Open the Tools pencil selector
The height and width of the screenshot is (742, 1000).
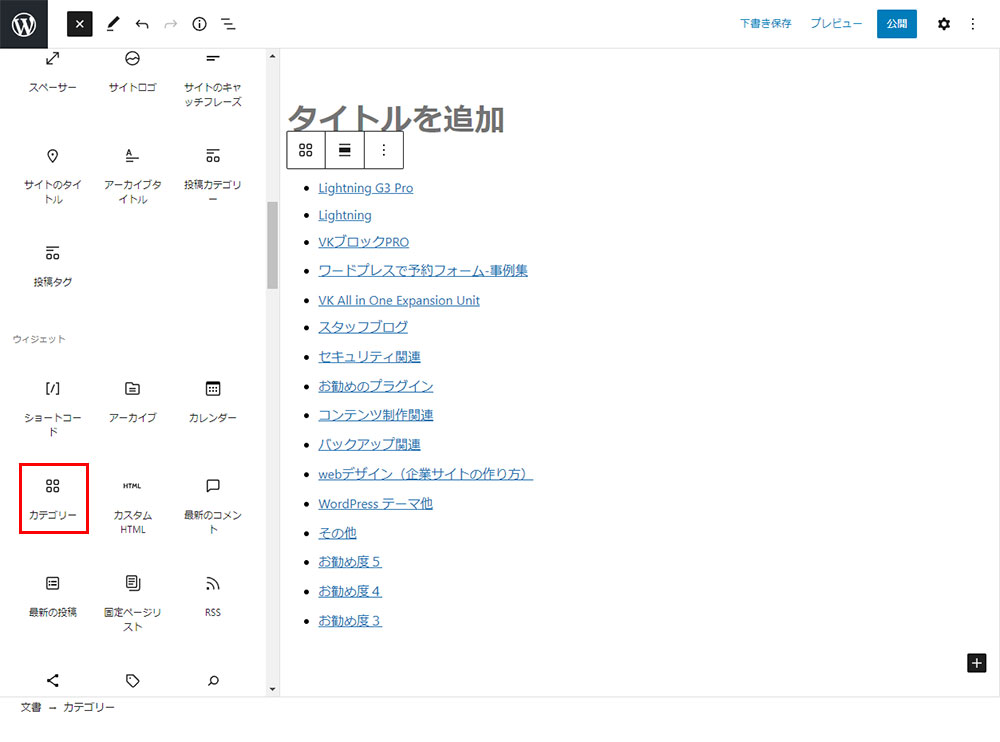click(x=112, y=24)
